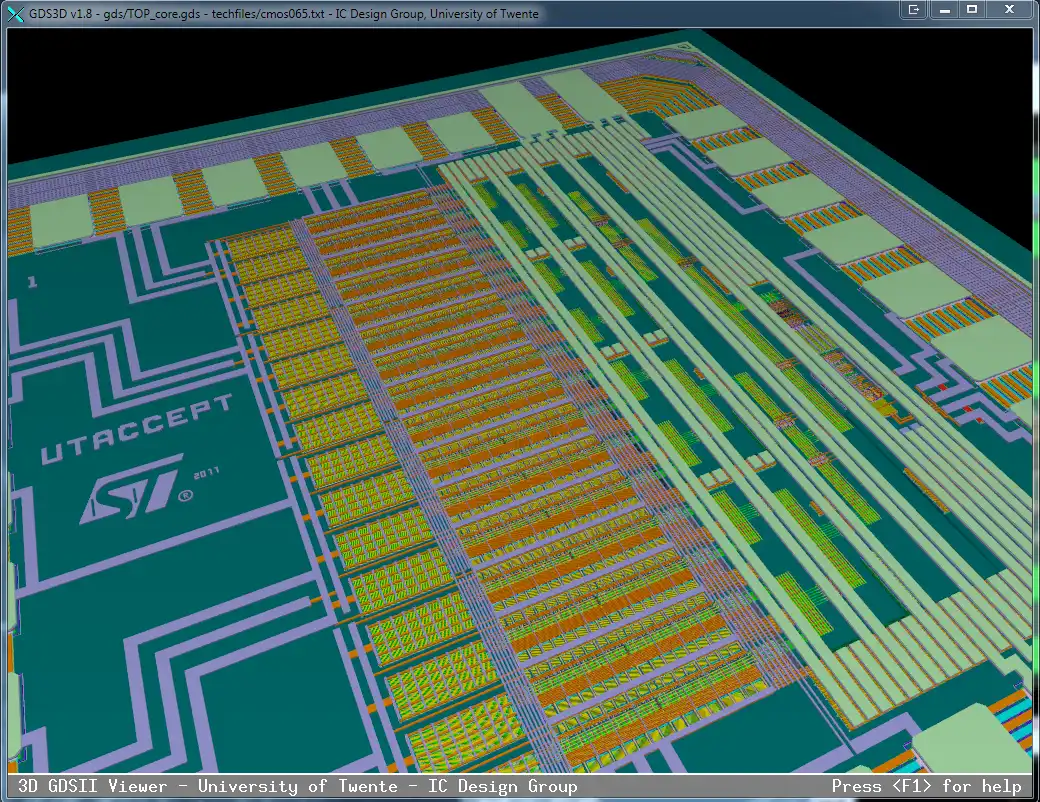Click the "Press <F1> for help" status text
The image size is (1040, 802).
tap(925, 787)
